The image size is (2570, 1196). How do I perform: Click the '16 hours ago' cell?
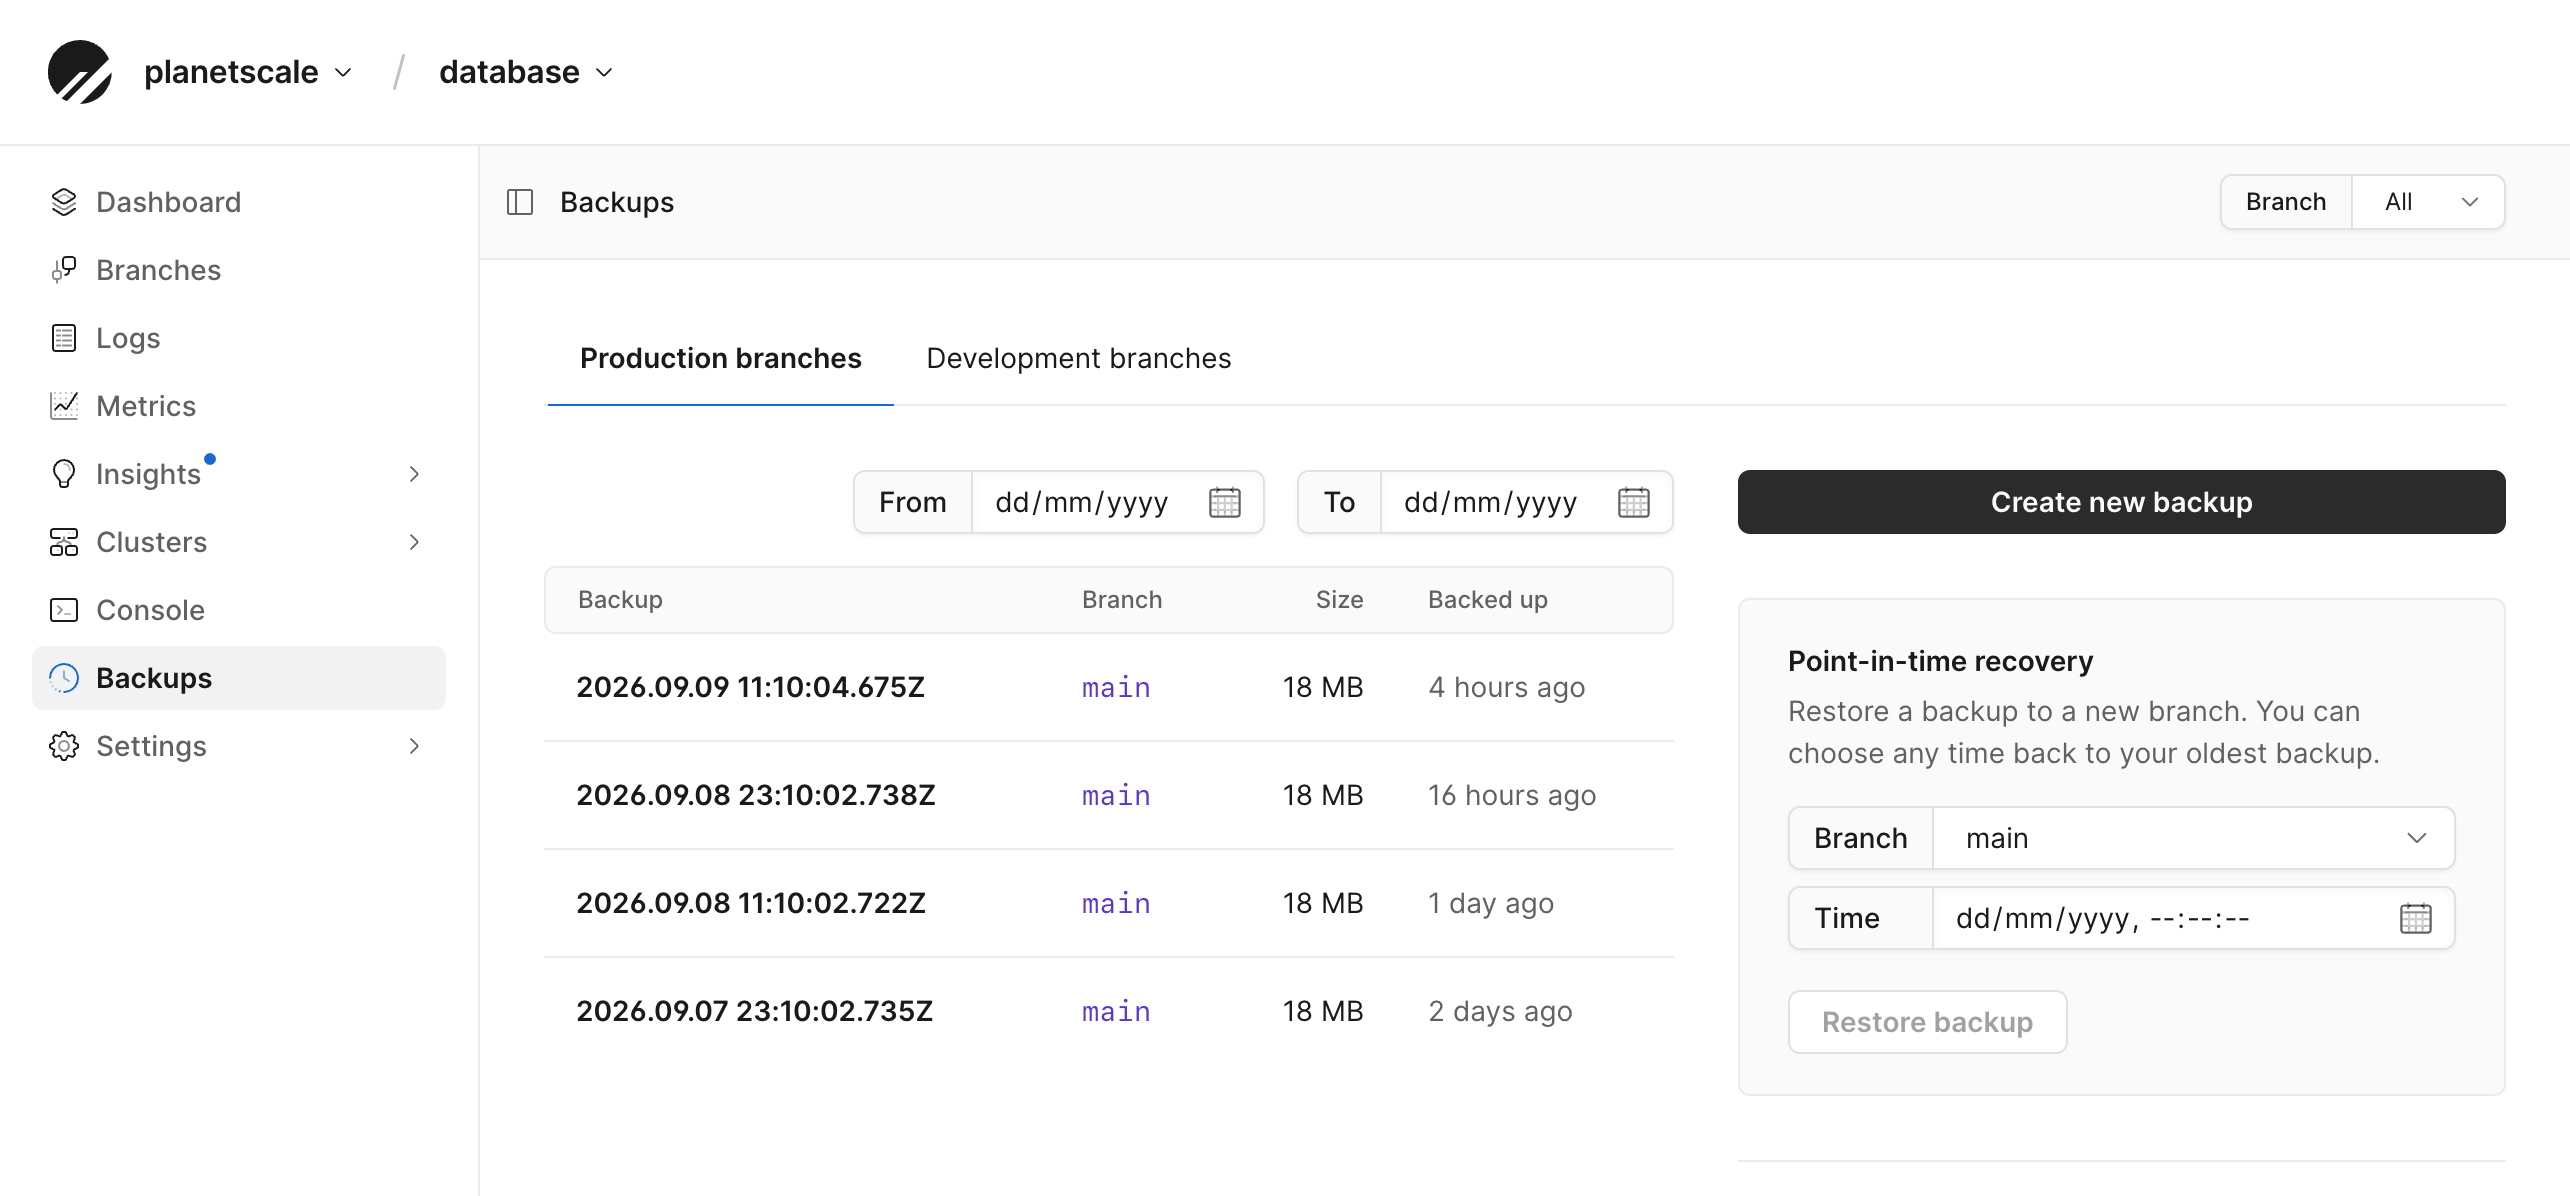[1512, 795]
